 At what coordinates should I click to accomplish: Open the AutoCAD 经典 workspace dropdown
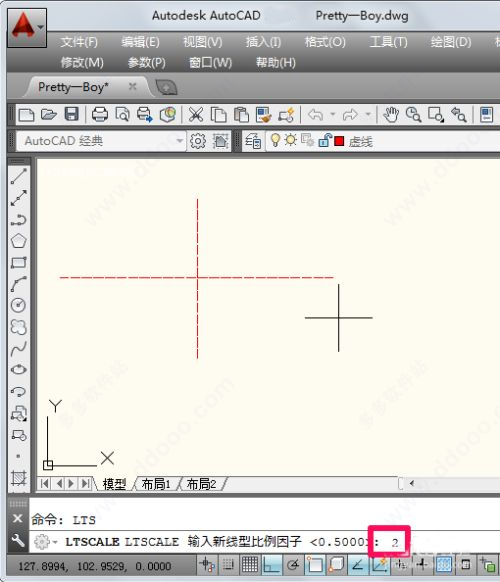101,141
